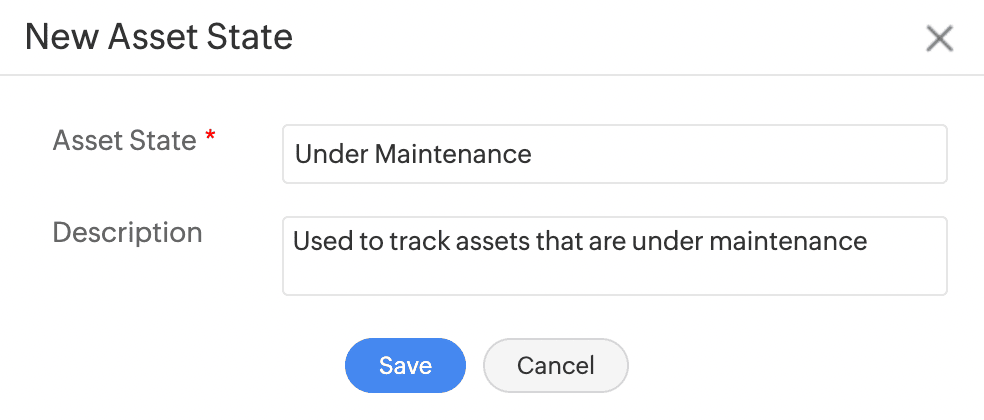Close the New Asset State dialog
The image size is (984, 420).
coord(939,39)
